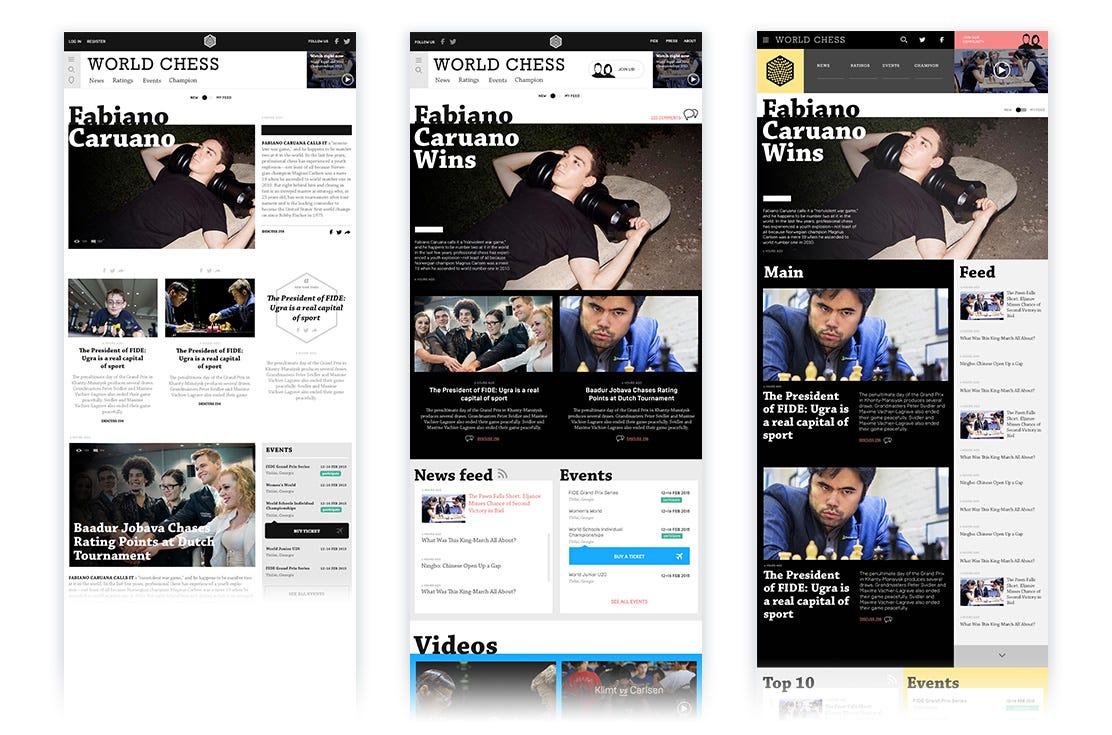Select Champion in the middle mockup navigation
The image size is (1112, 735).
coord(529,80)
